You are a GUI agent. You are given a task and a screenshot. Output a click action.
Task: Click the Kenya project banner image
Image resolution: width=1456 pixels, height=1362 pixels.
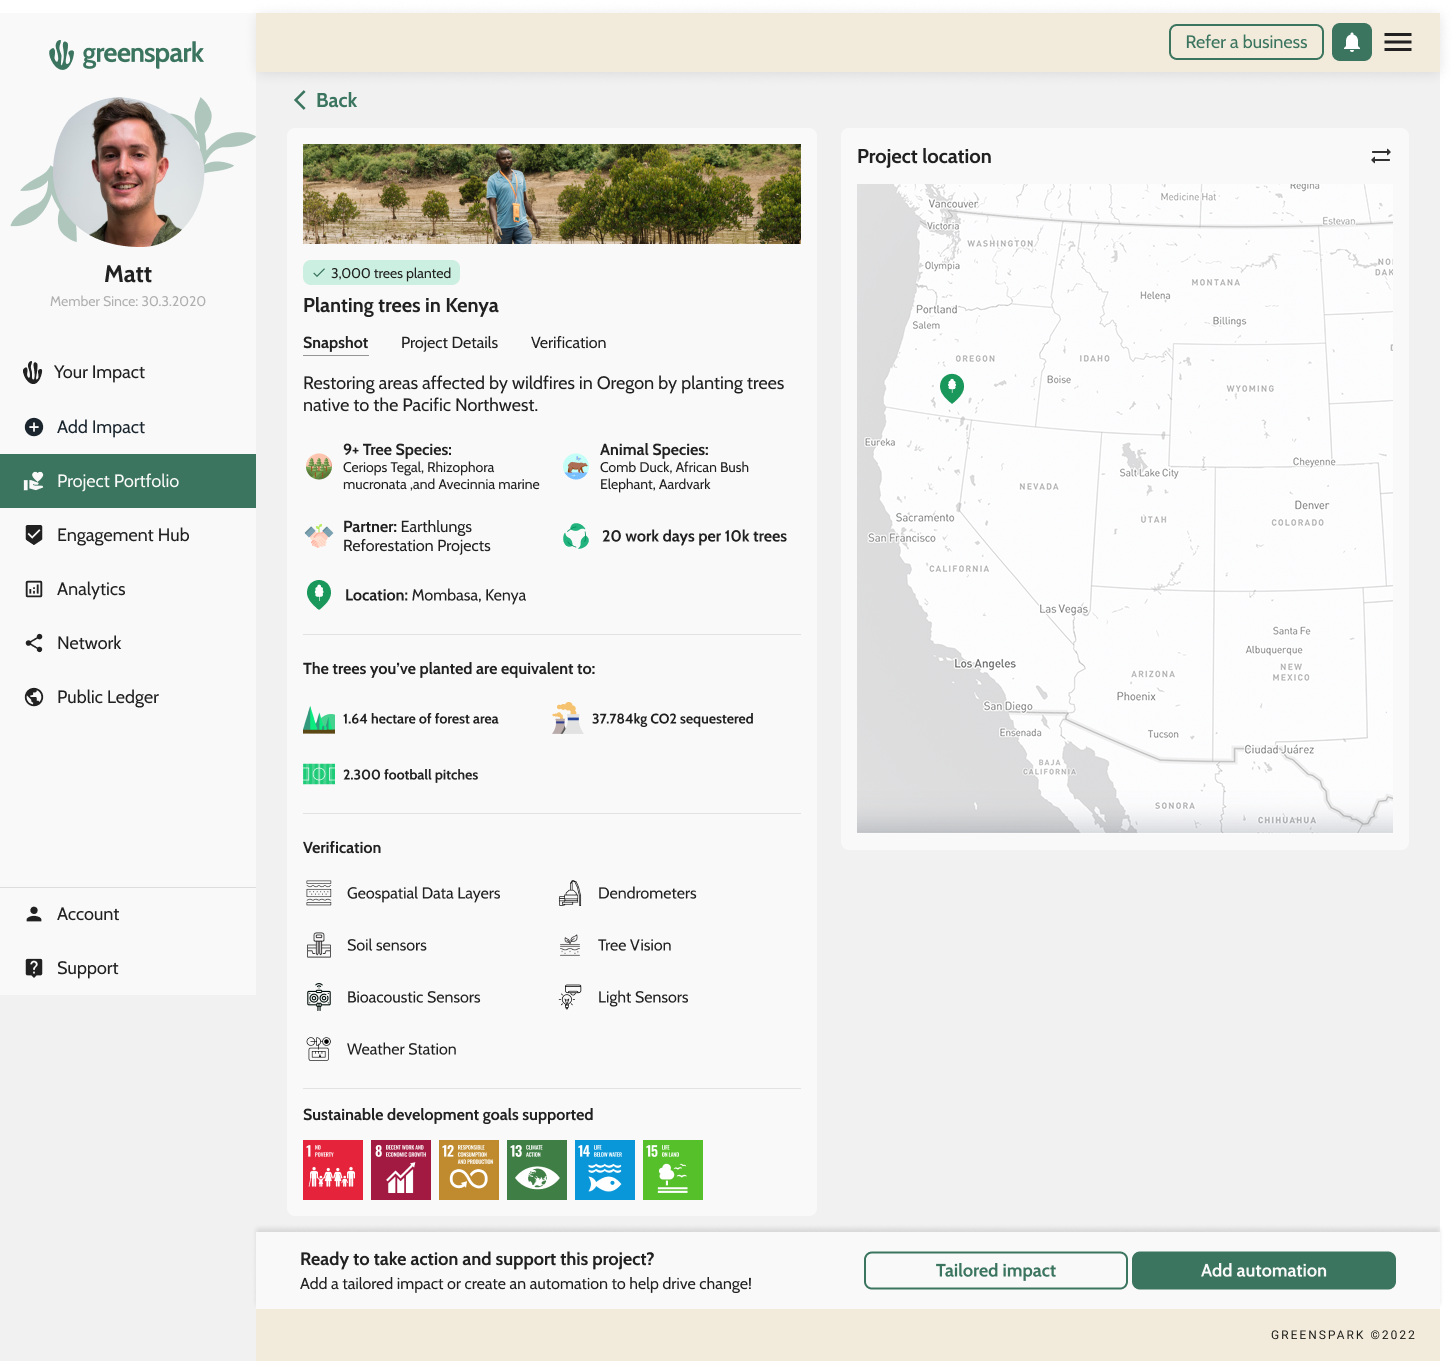pyautogui.click(x=552, y=194)
